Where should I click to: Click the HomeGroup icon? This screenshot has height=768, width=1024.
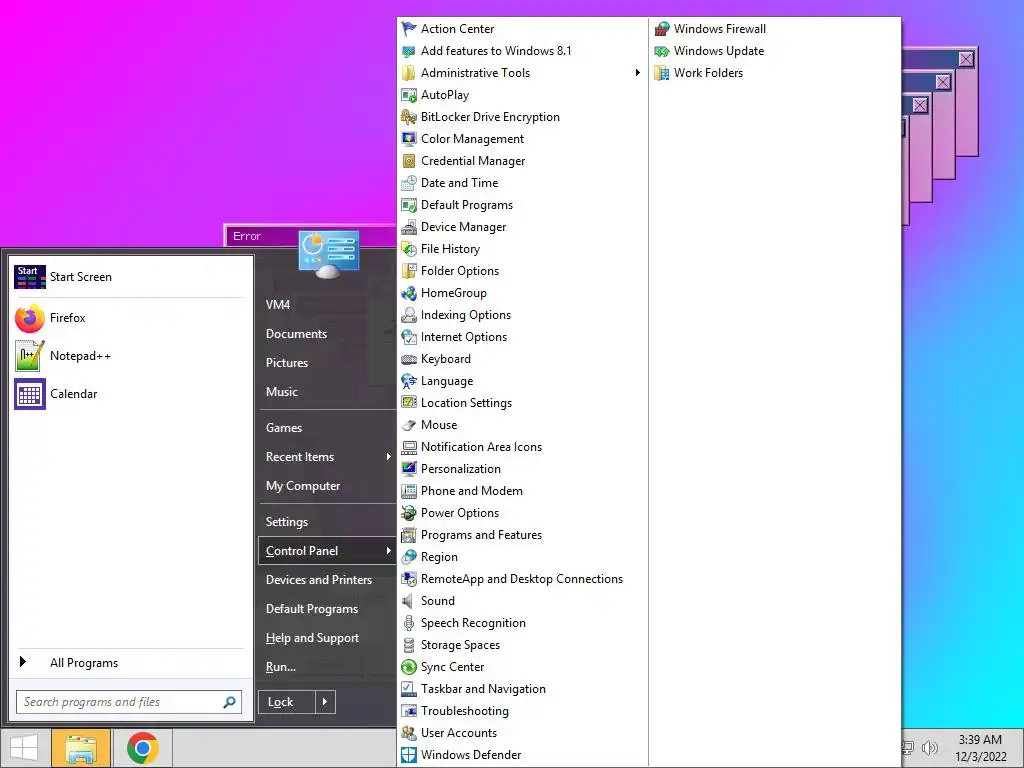pyautogui.click(x=409, y=293)
